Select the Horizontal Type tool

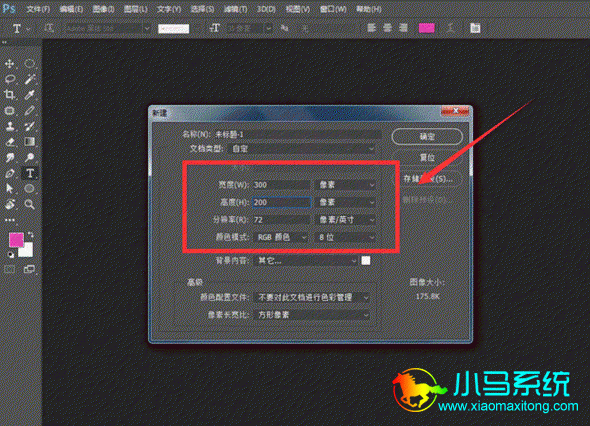[x=30, y=173]
